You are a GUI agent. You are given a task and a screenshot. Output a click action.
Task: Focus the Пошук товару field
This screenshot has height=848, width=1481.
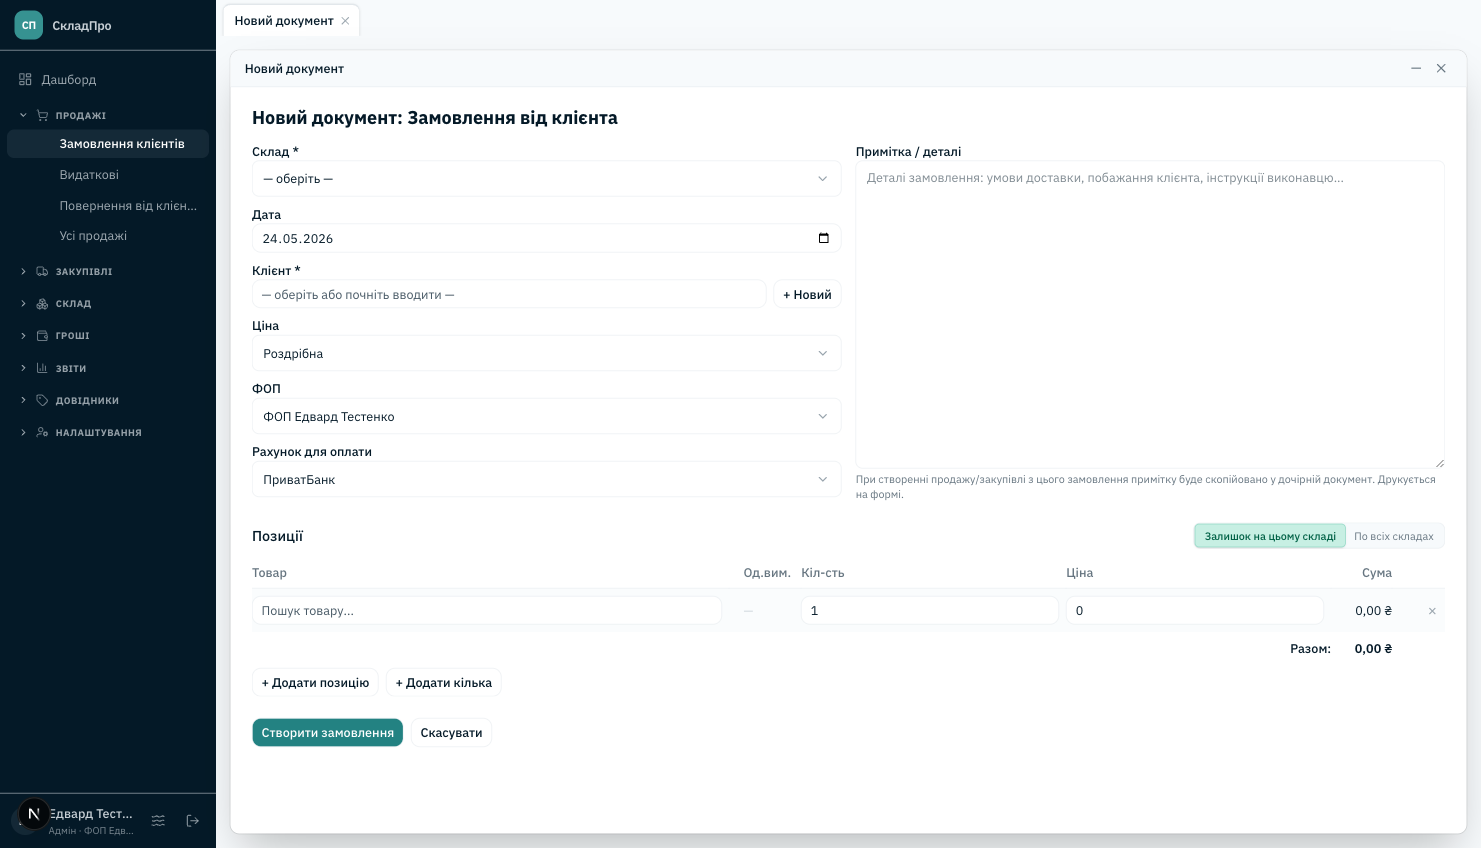coord(487,611)
